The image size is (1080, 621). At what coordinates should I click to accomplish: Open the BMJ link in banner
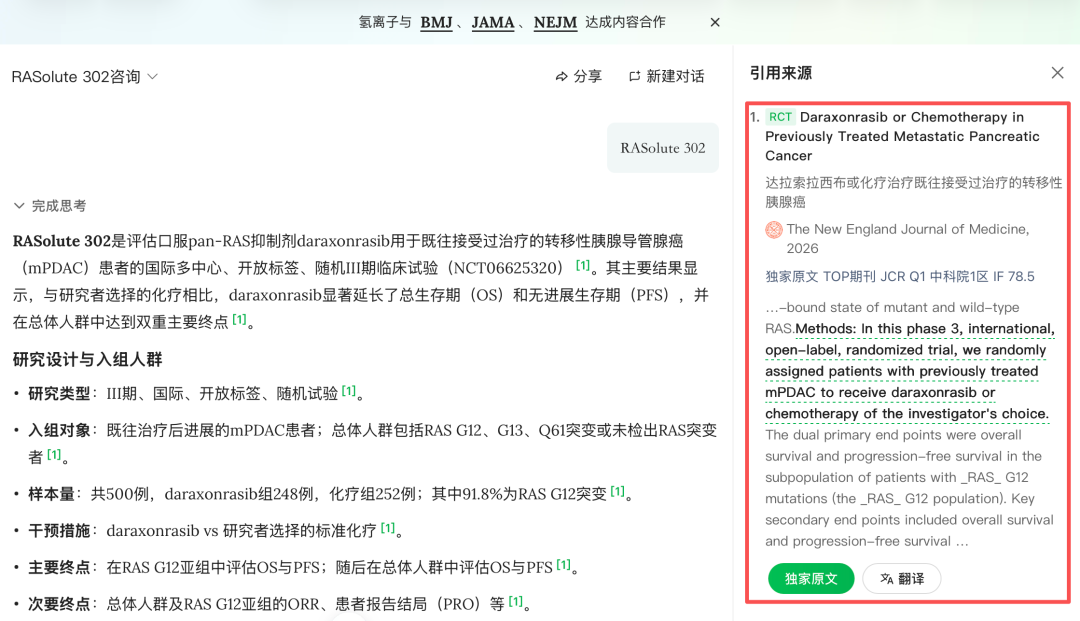pos(437,23)
